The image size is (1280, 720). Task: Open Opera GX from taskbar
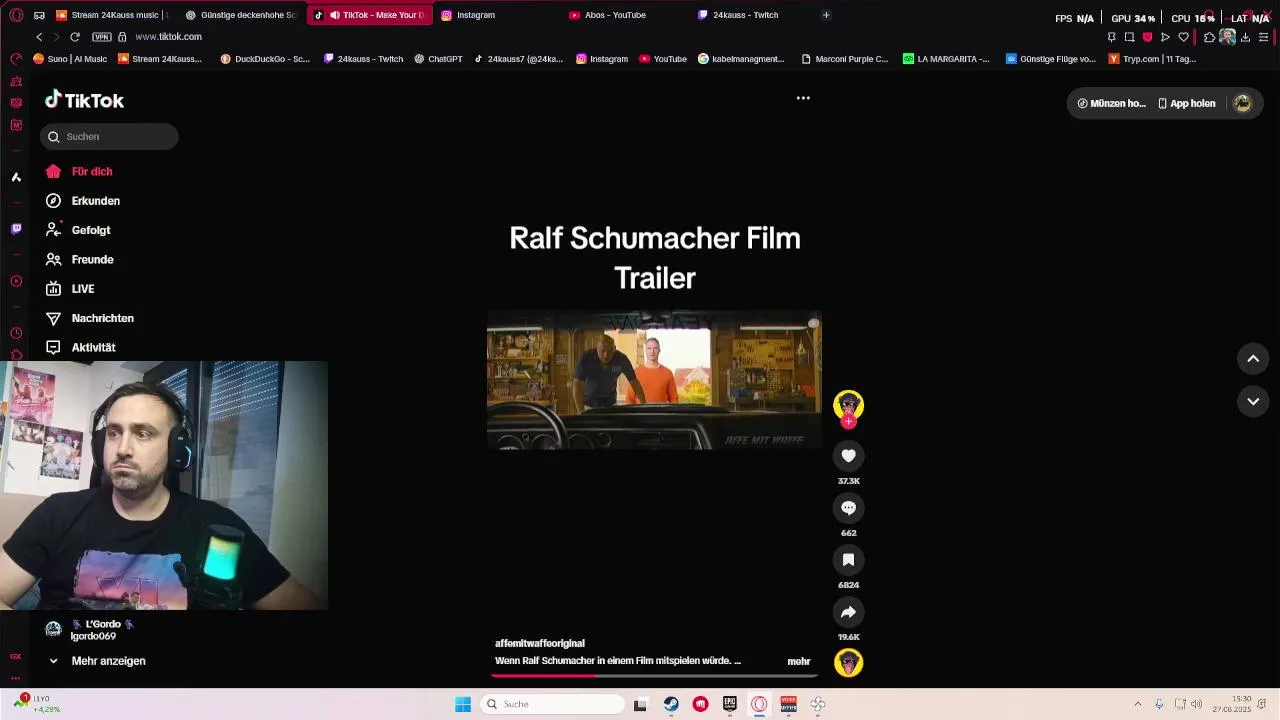(x=759, y=704)
